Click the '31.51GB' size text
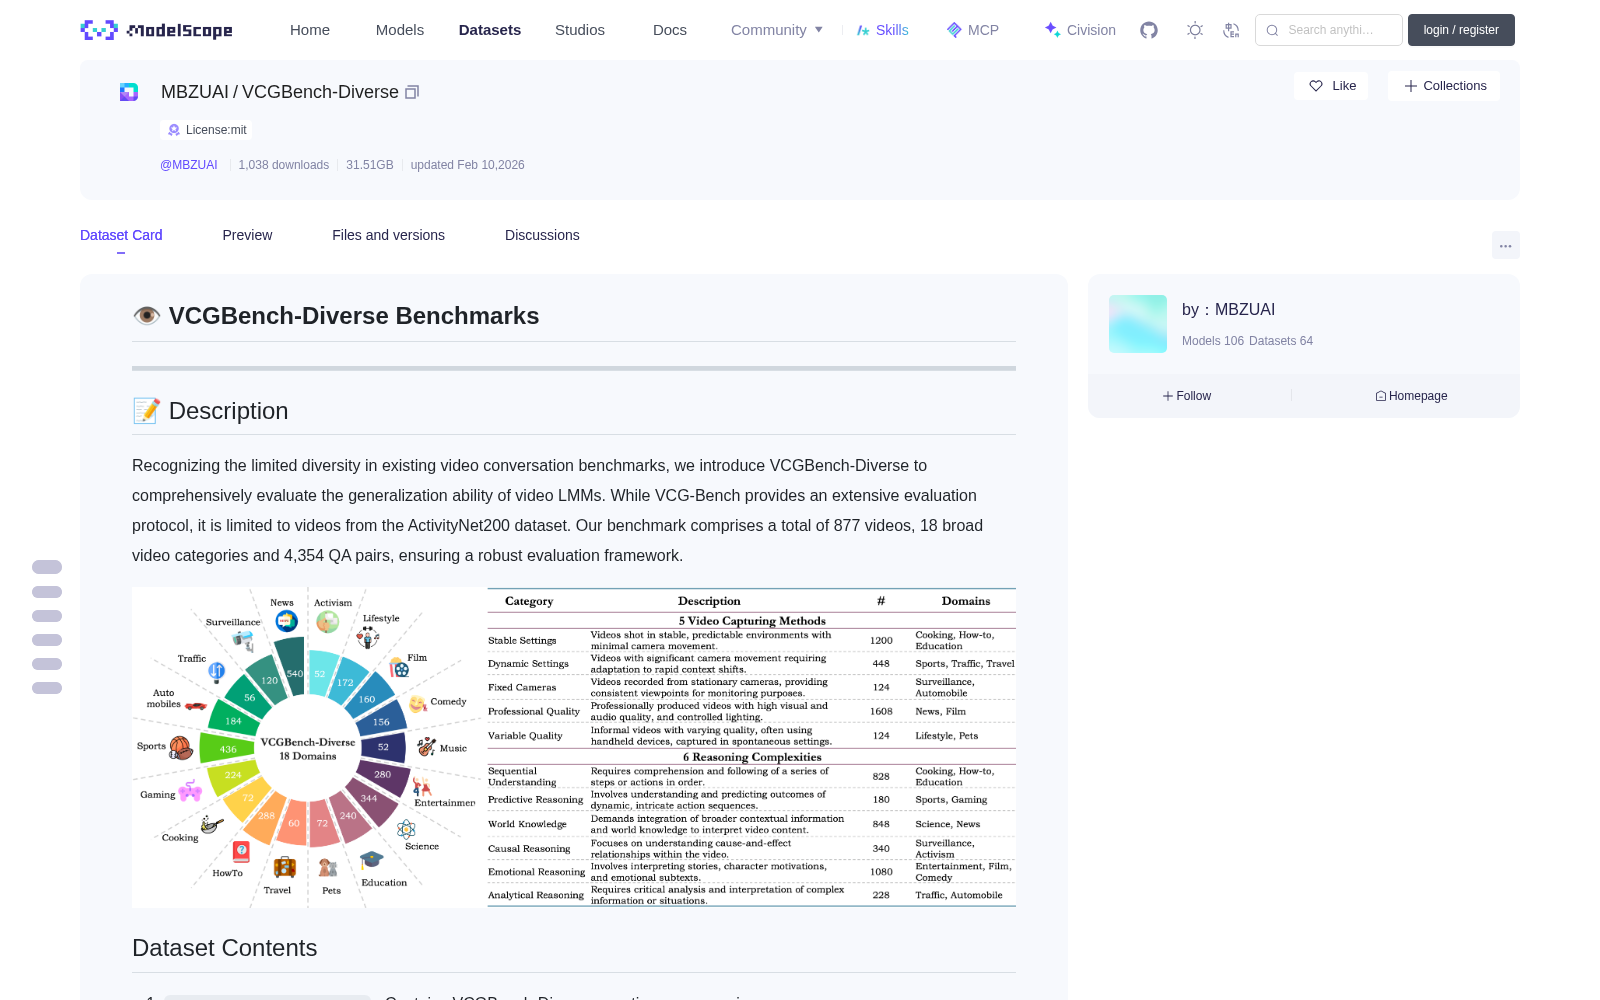The height and width of the screenshot is (1000, 1600). click(370, 165)
